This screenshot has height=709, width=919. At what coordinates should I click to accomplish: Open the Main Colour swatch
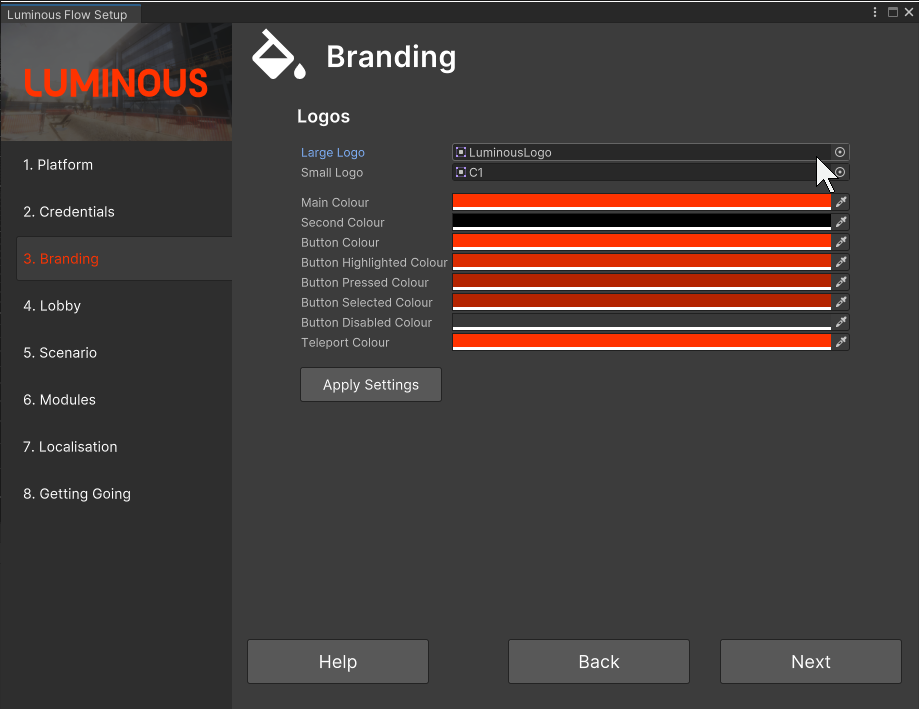coord(642,202)
